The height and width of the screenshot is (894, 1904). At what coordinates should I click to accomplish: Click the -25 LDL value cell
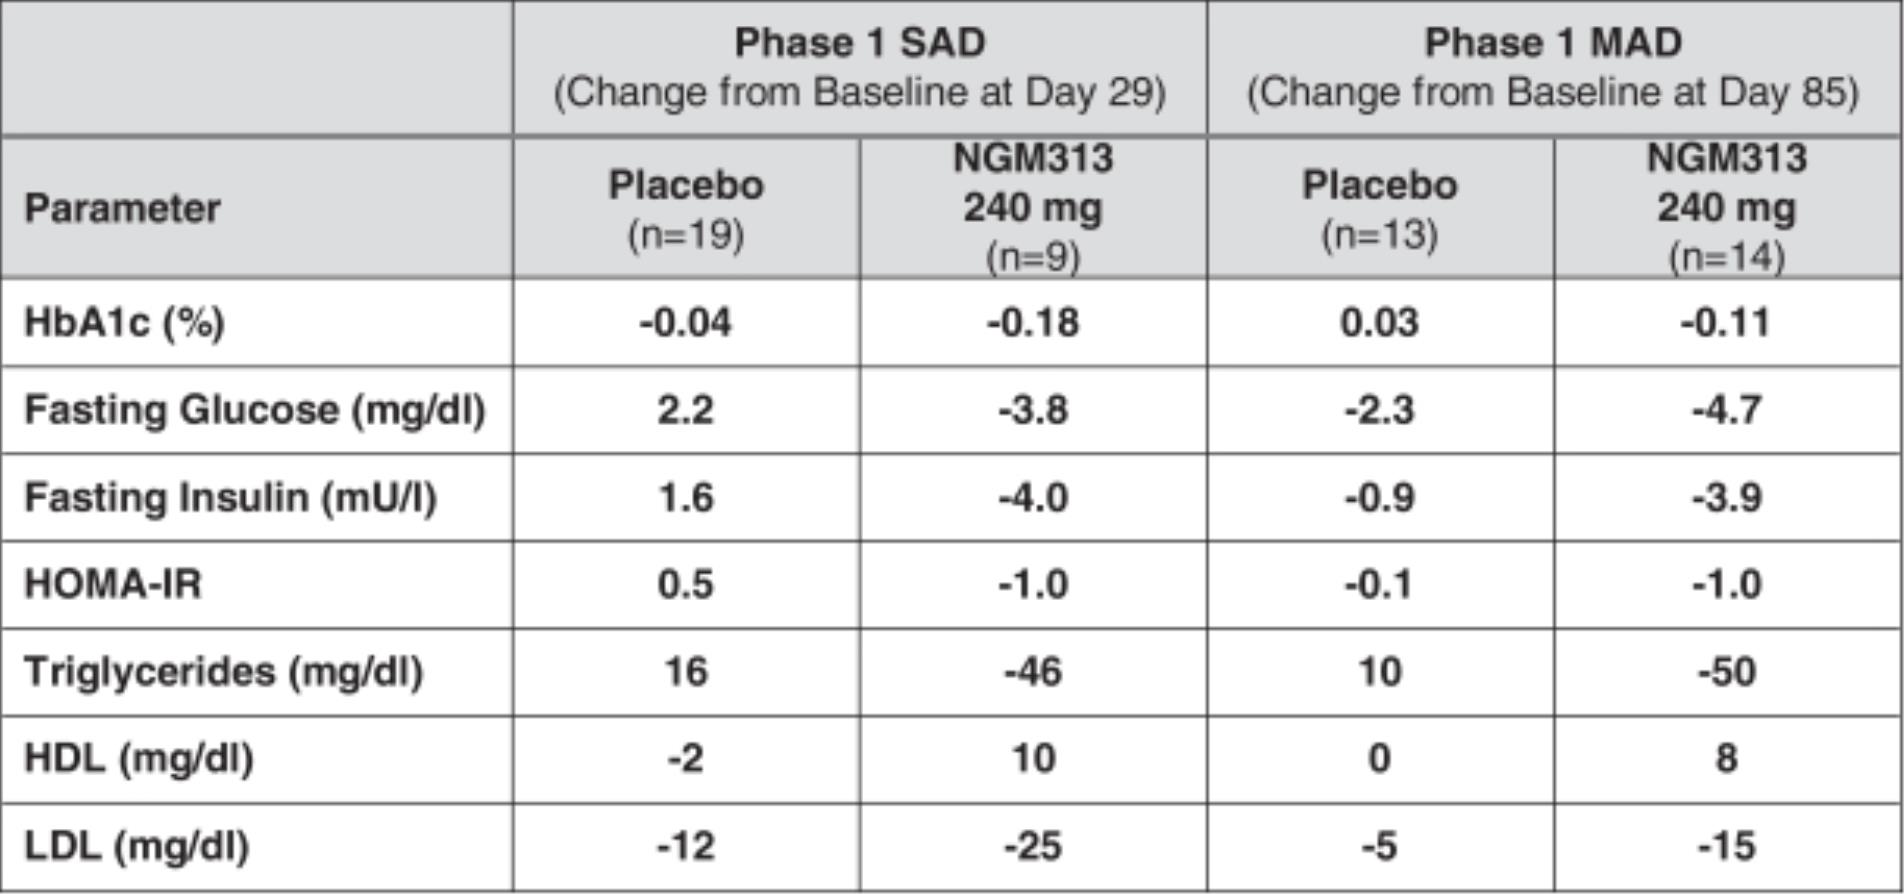(1033, 846)
